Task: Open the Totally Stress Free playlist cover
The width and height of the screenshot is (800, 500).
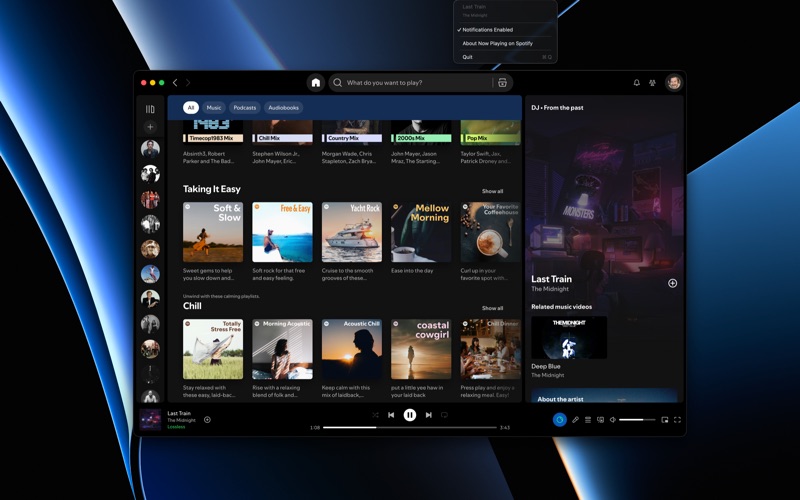Action: [x=213, y=349]
